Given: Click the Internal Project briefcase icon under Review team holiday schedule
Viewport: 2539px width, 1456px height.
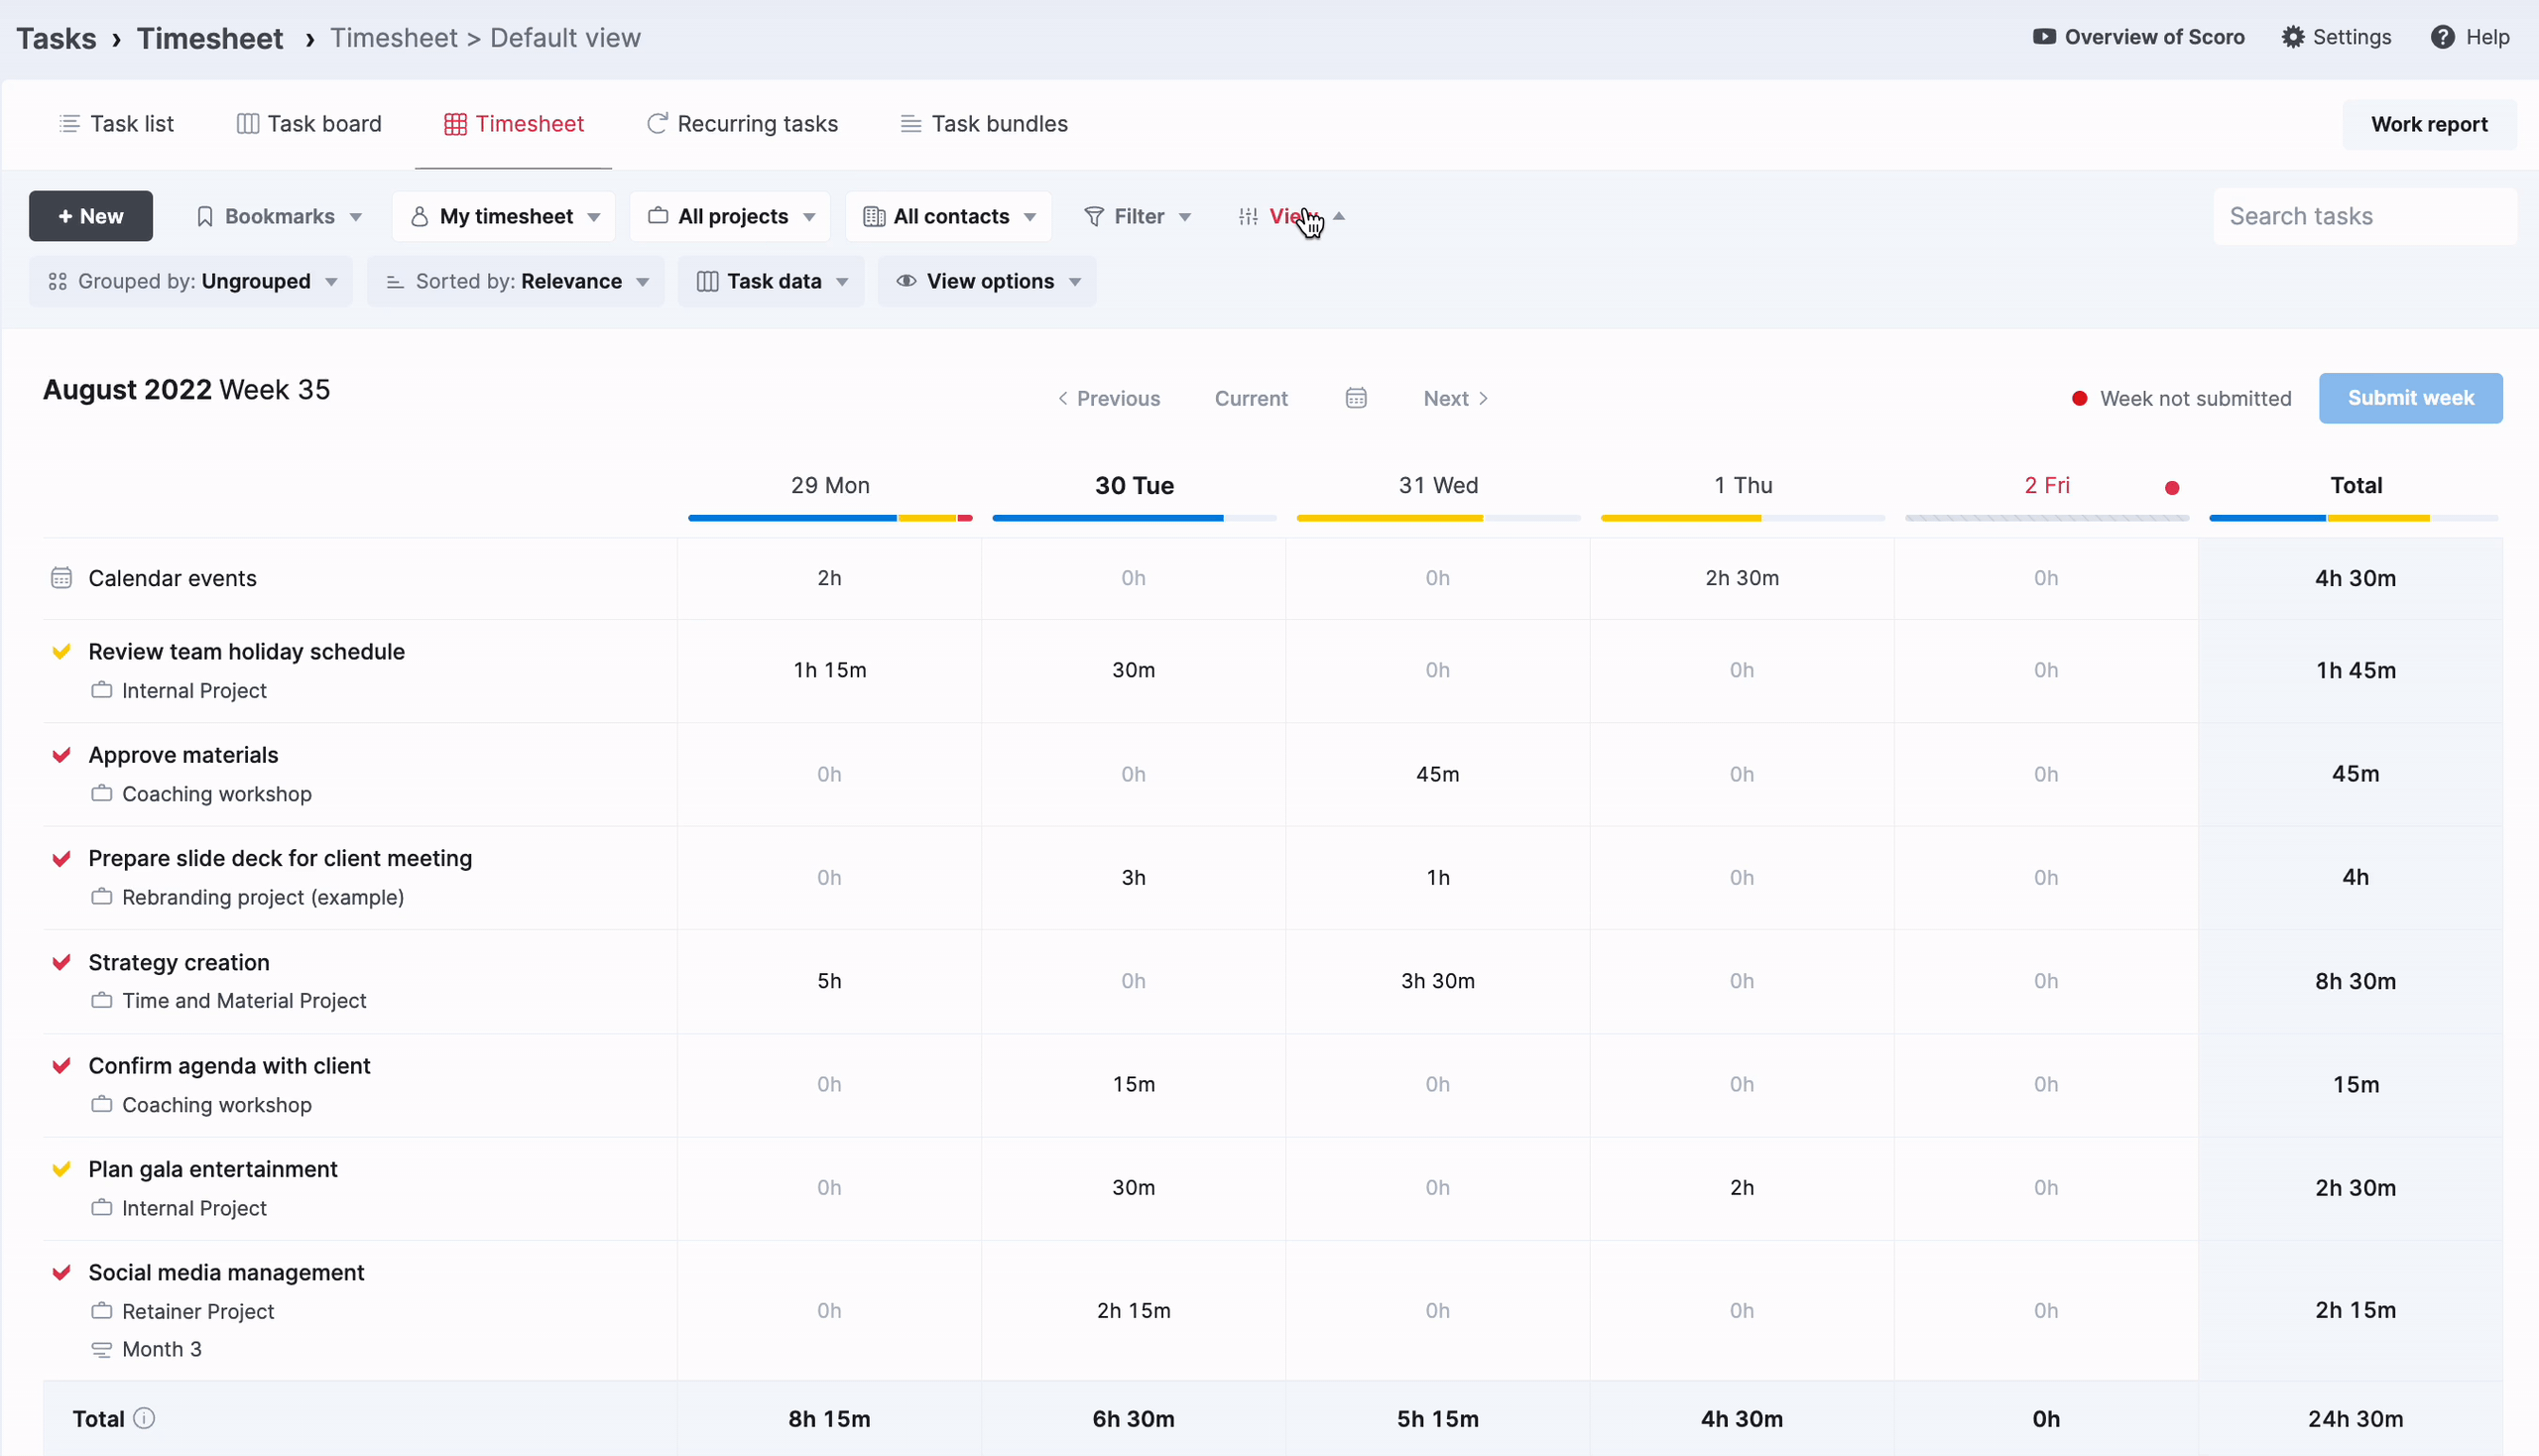Looking at the screenshot, I should coord(101,690).
